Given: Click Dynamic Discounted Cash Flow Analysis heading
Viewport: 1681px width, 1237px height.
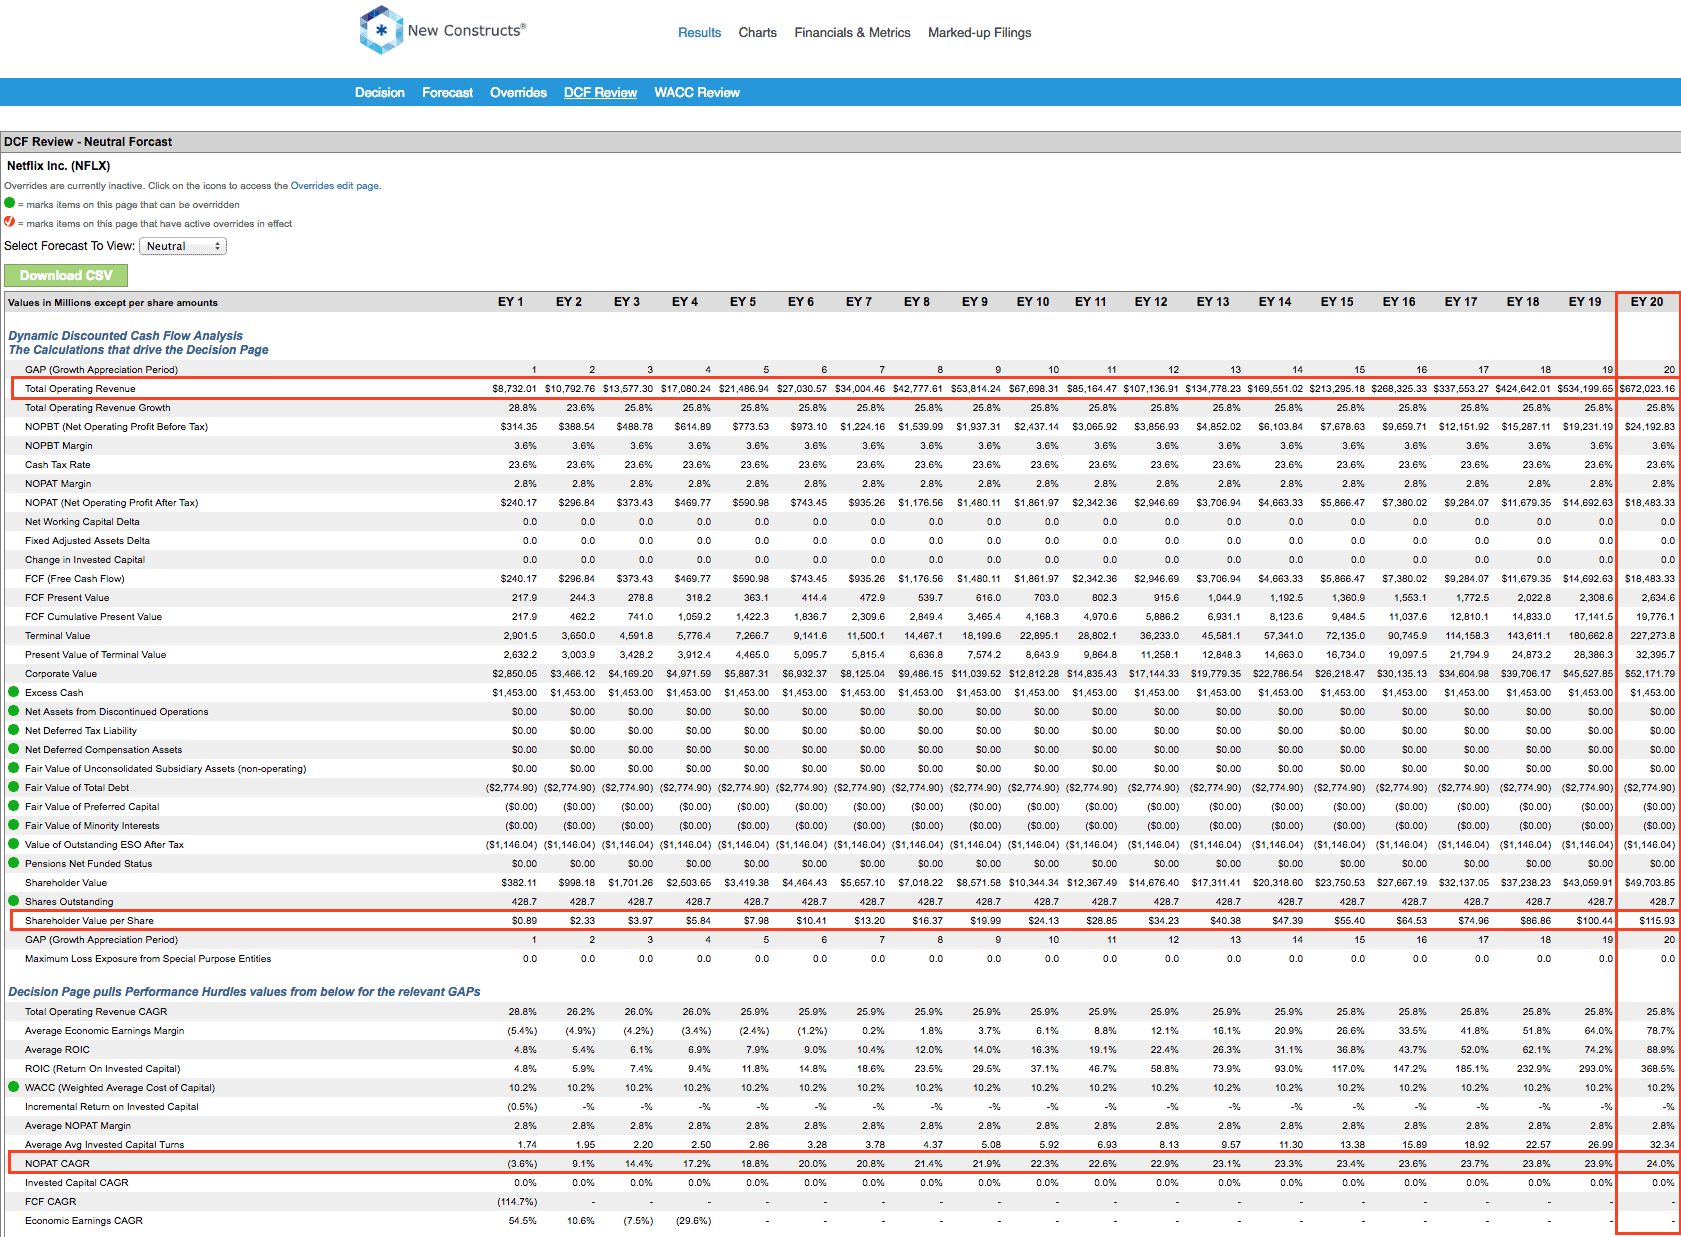Looking at the screenshot, I should click(x=125, y=336).
